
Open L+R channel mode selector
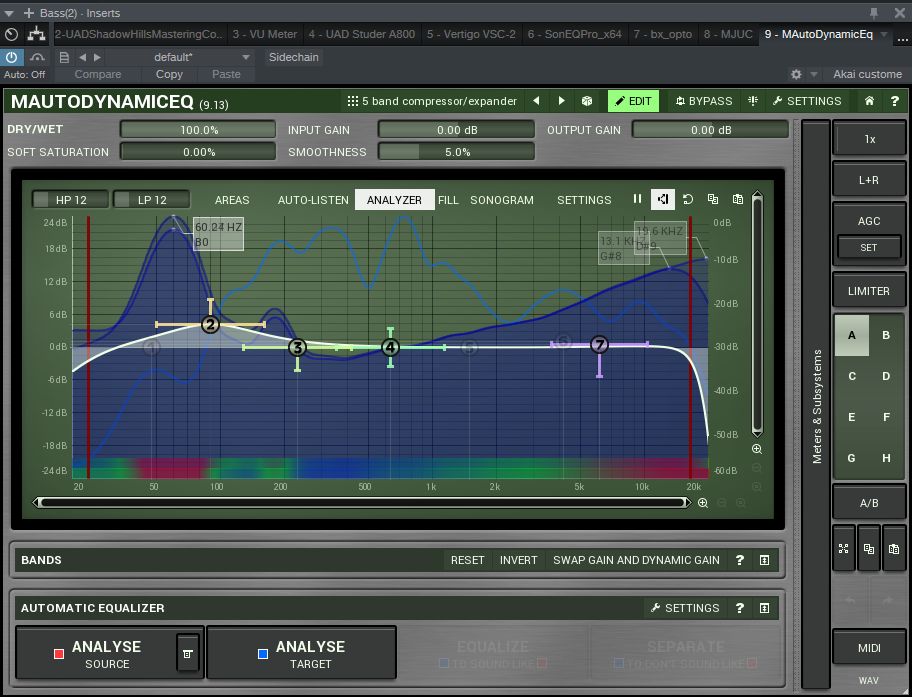pyautogui.click(x=869, y=180)
